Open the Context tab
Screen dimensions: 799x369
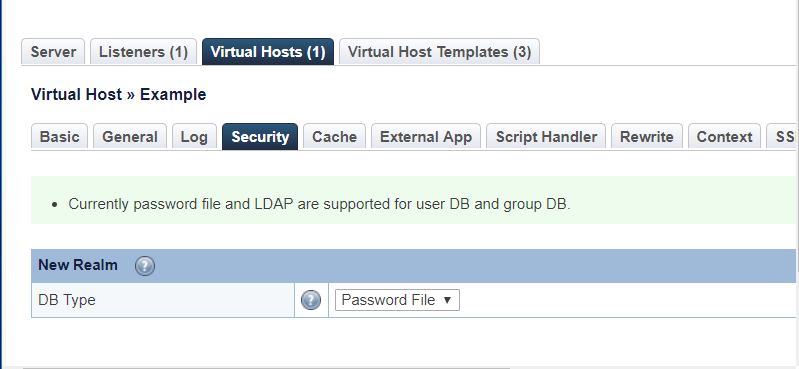pos(725,137)
